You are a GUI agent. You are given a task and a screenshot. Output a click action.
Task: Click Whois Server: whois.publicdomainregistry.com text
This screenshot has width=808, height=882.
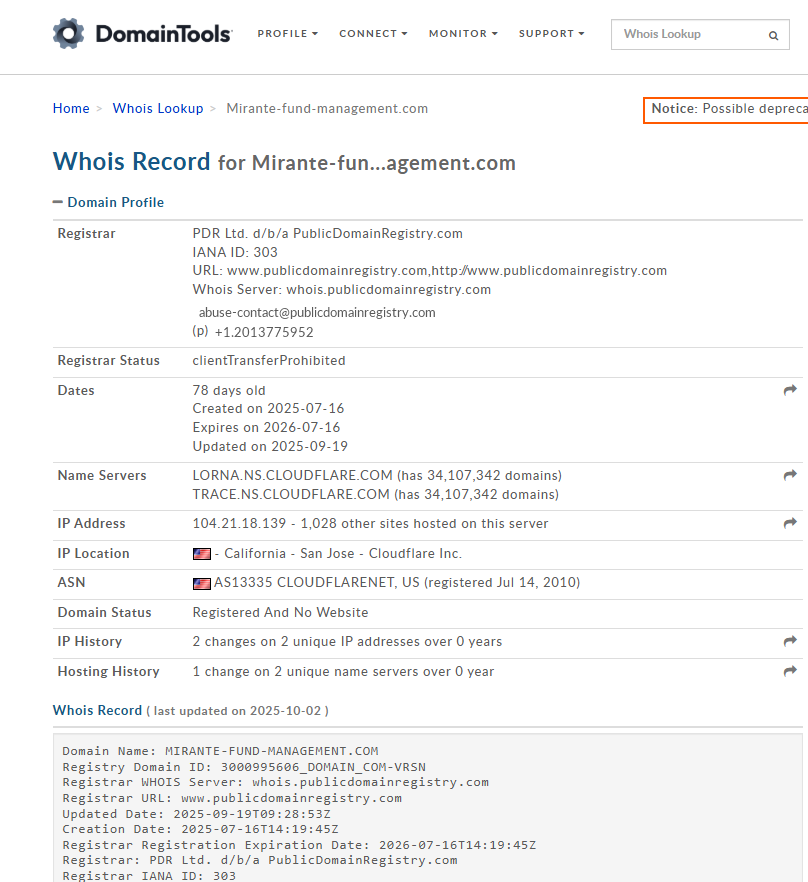tap(342, 289)
